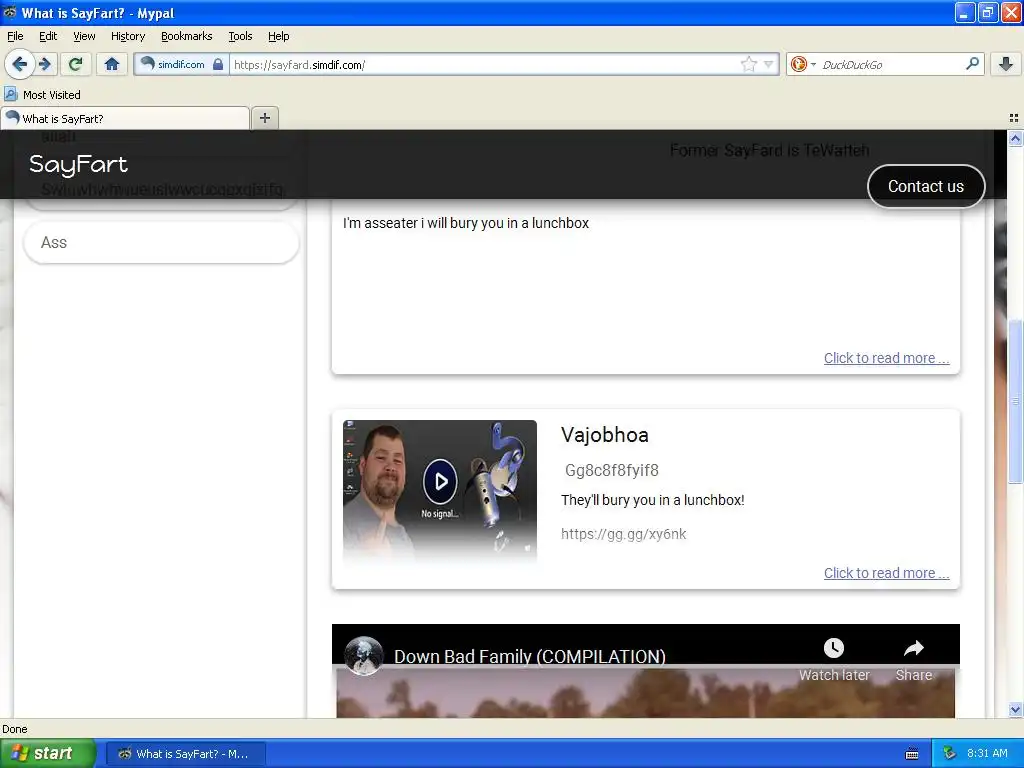Click the Most Visited bookmarks icon

pyautogui.click(x=10, y=94)
